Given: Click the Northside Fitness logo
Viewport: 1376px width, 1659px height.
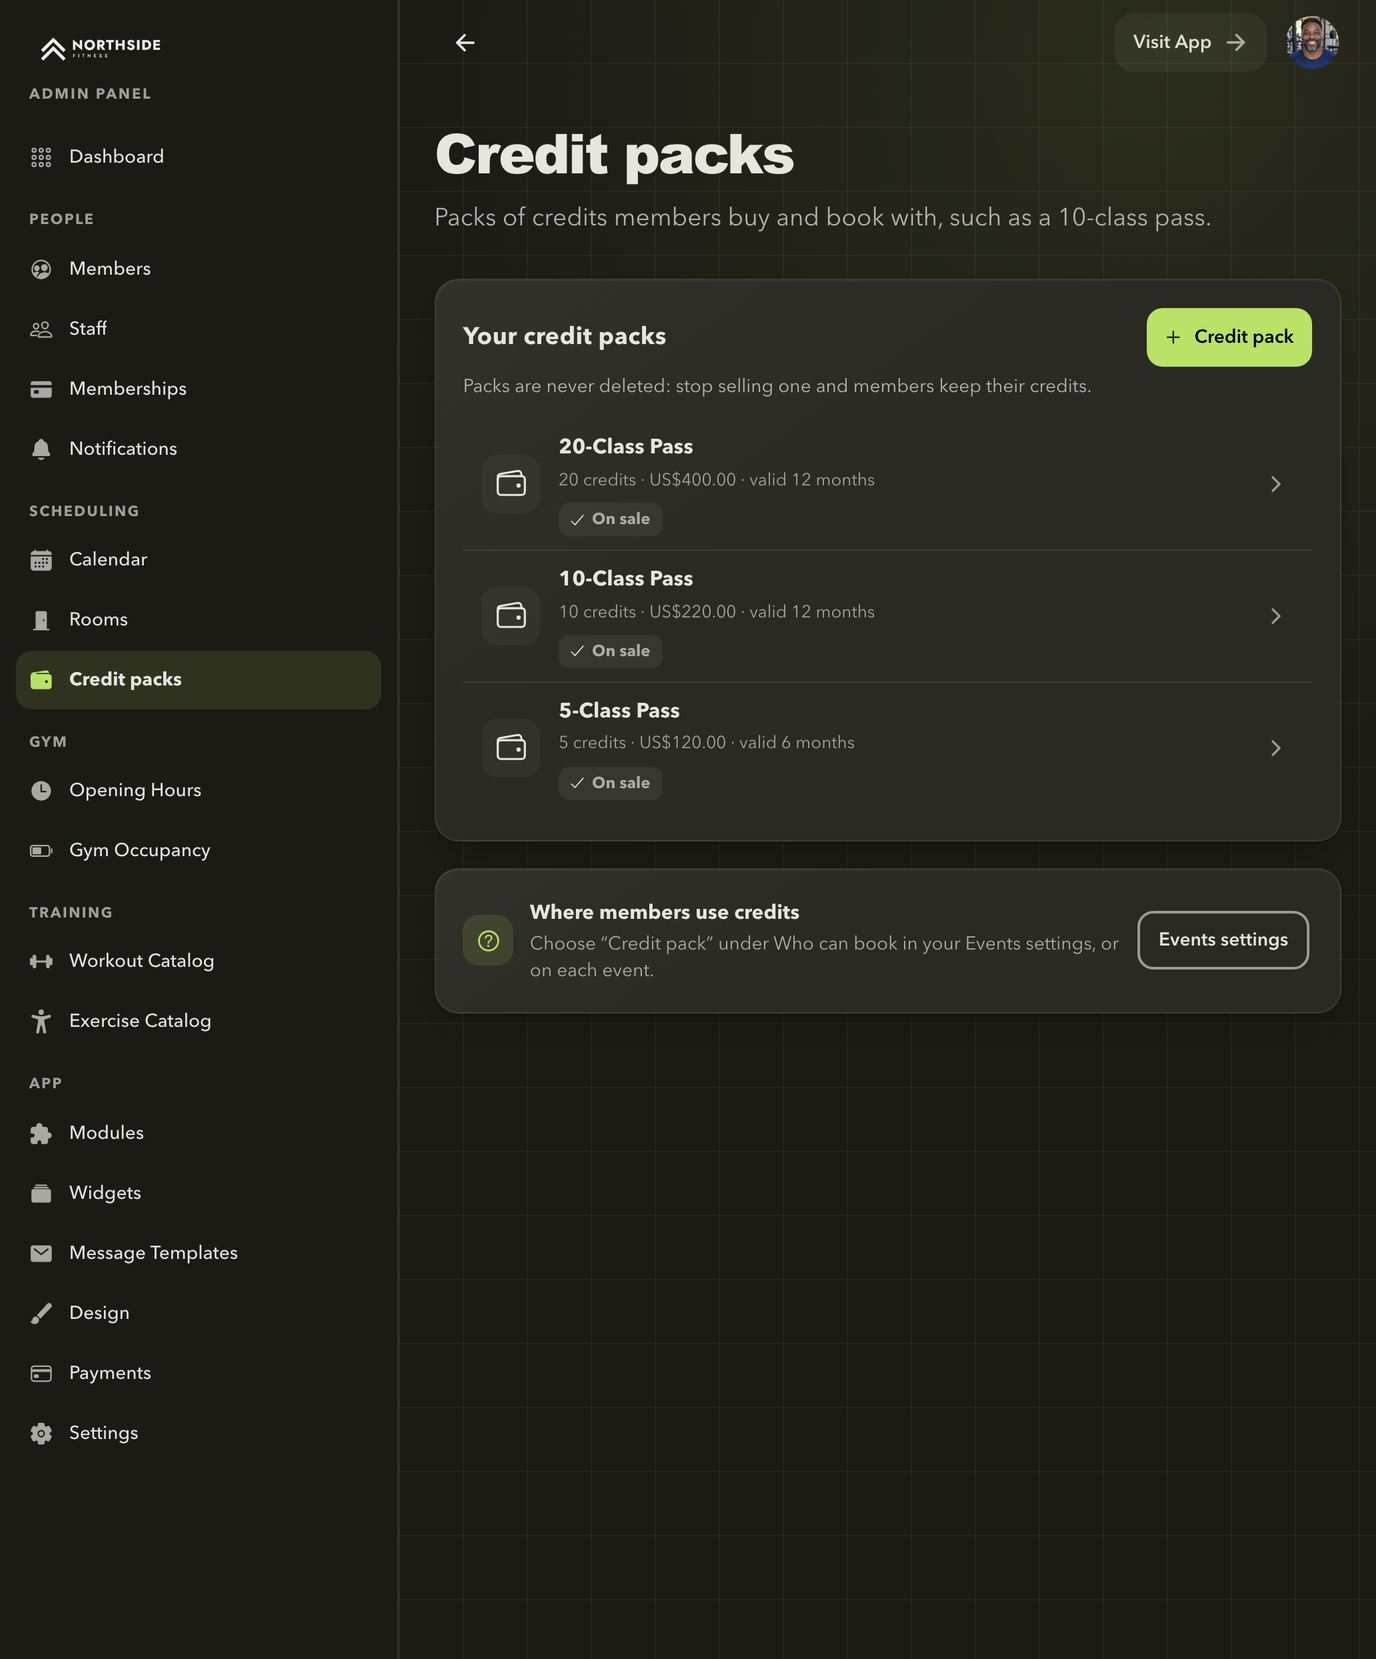Looking at the screenshot, I should (x=100, y=47).
